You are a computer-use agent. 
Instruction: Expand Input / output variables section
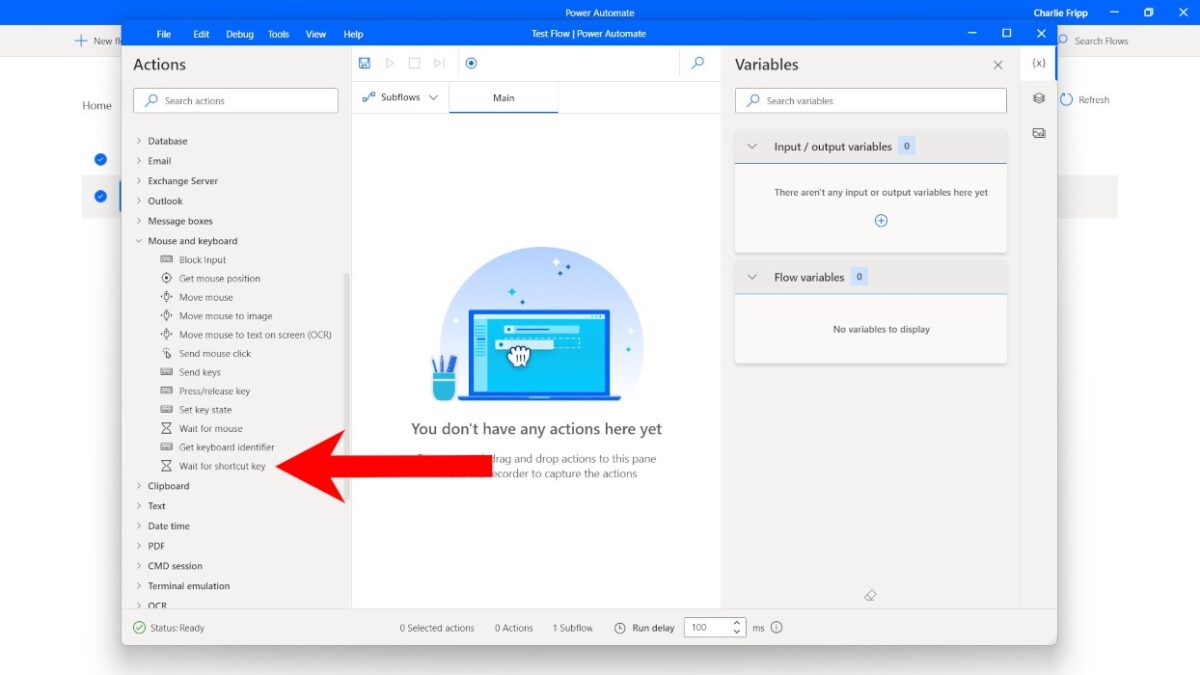coord(752,146)
